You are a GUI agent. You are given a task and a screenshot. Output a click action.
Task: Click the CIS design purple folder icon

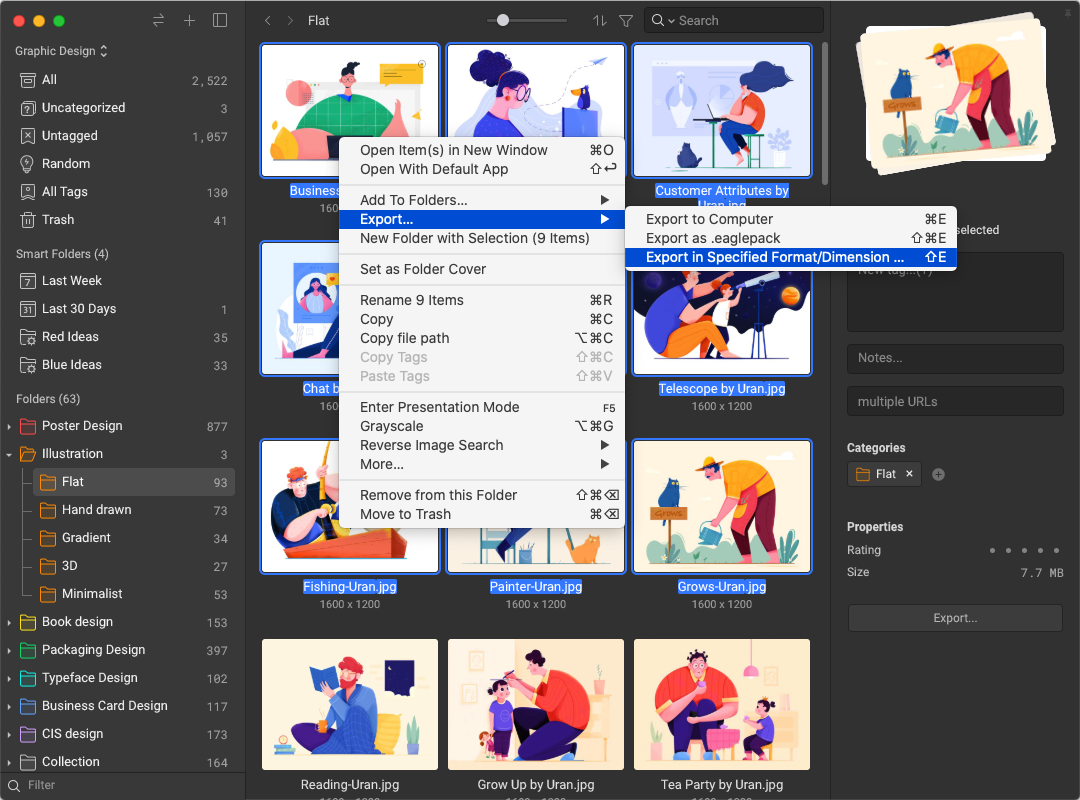[28, 734]
